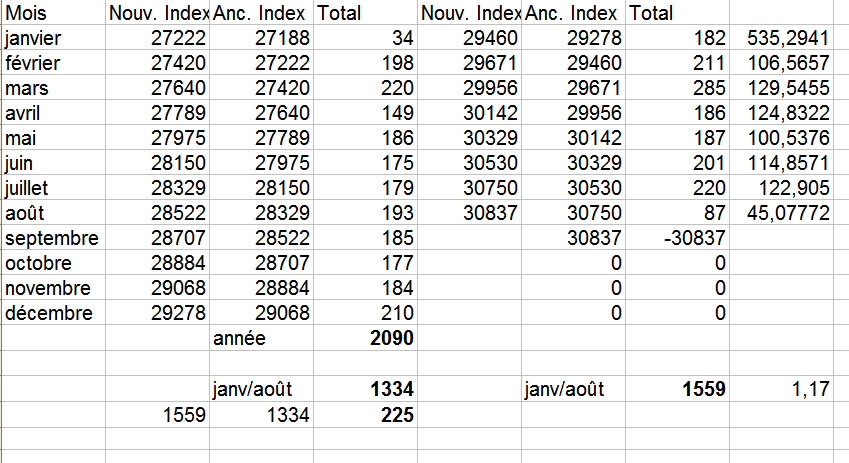The image size is (849, 463).
Task: Click the juin second total 201
Action: coord(677,162)
